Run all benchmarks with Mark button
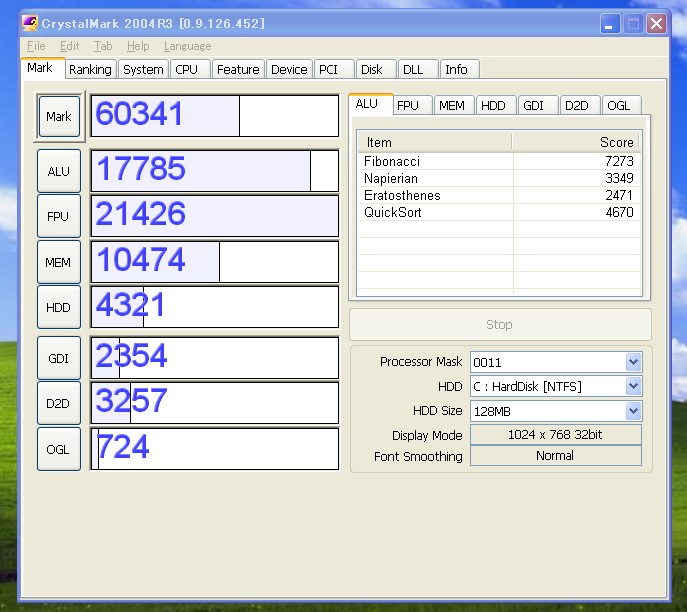The height and width of the screenshot is (612, 687). click(59, 117)
